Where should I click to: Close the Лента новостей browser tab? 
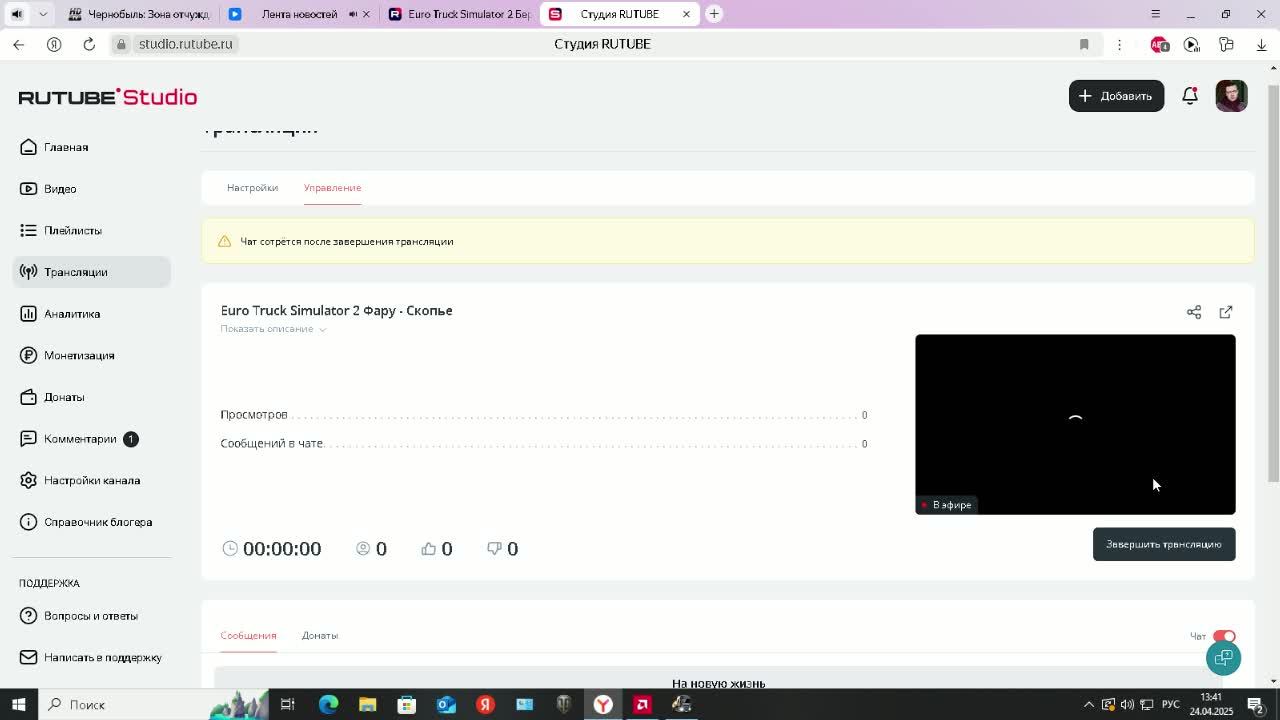[366, 14]
